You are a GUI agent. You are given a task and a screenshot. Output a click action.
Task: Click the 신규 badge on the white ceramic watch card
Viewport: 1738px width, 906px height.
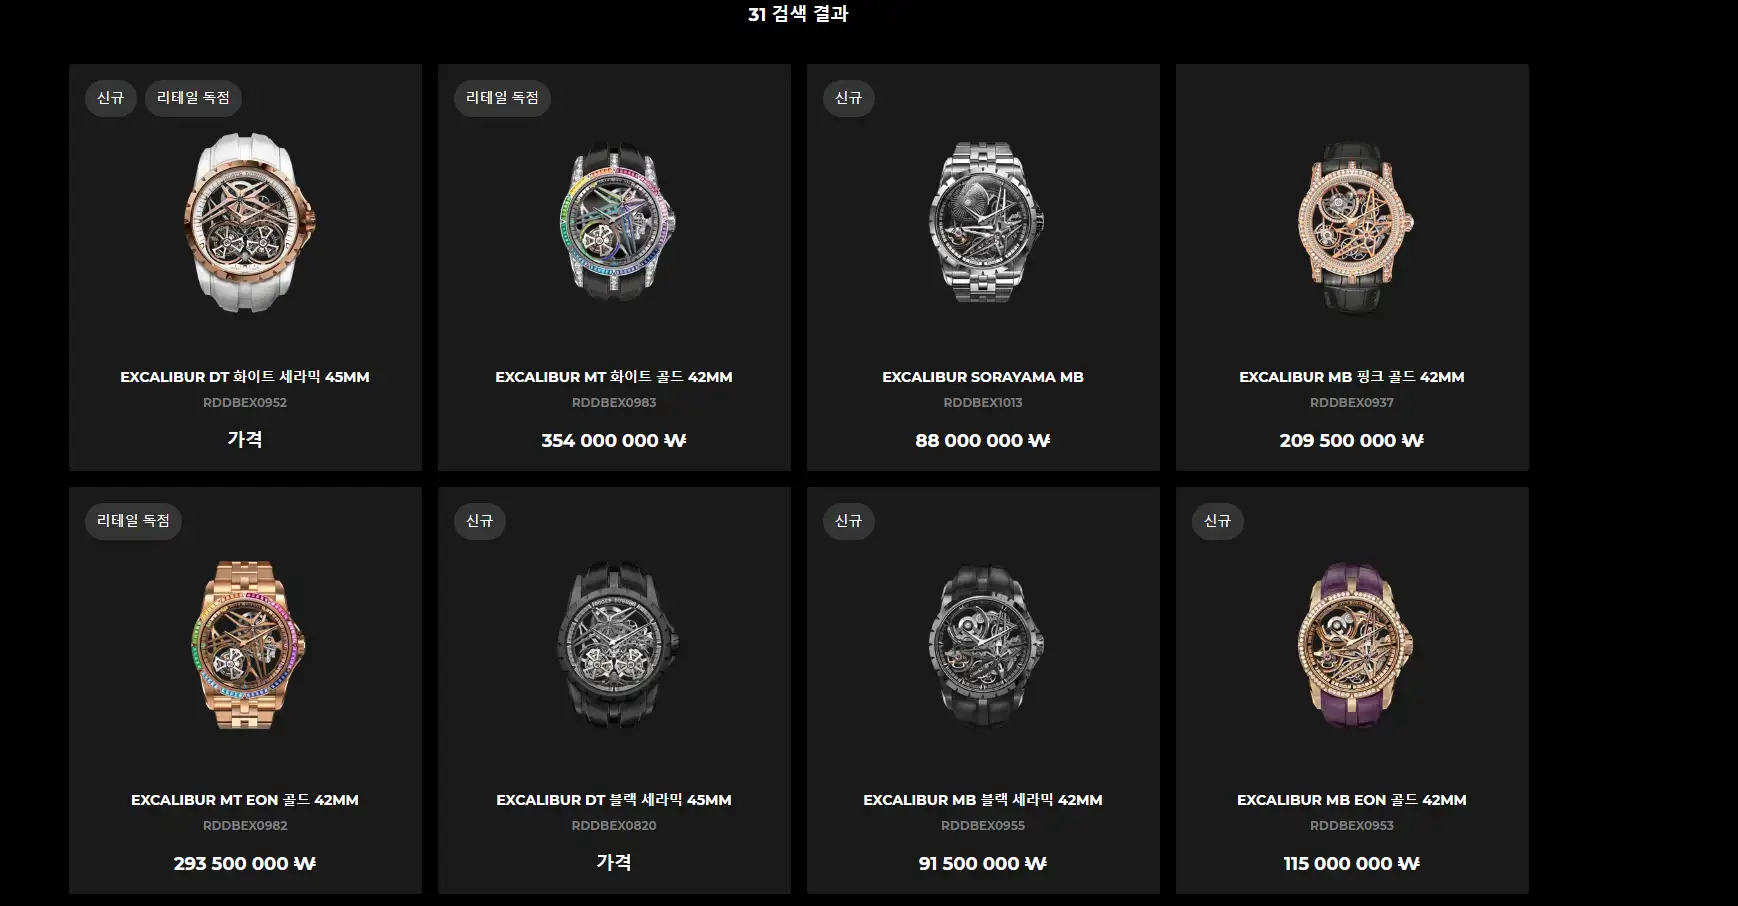click(111, 98)
